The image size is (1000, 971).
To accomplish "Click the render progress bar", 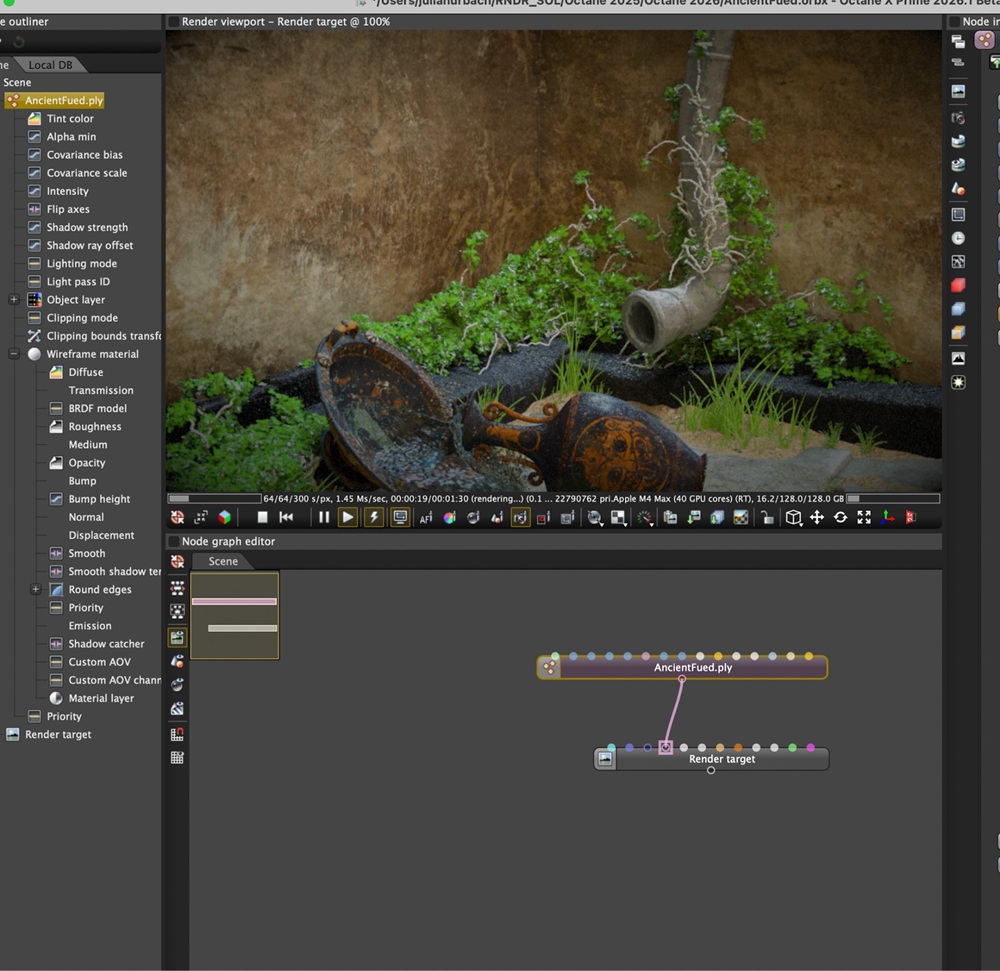I will tap(214, 498).
